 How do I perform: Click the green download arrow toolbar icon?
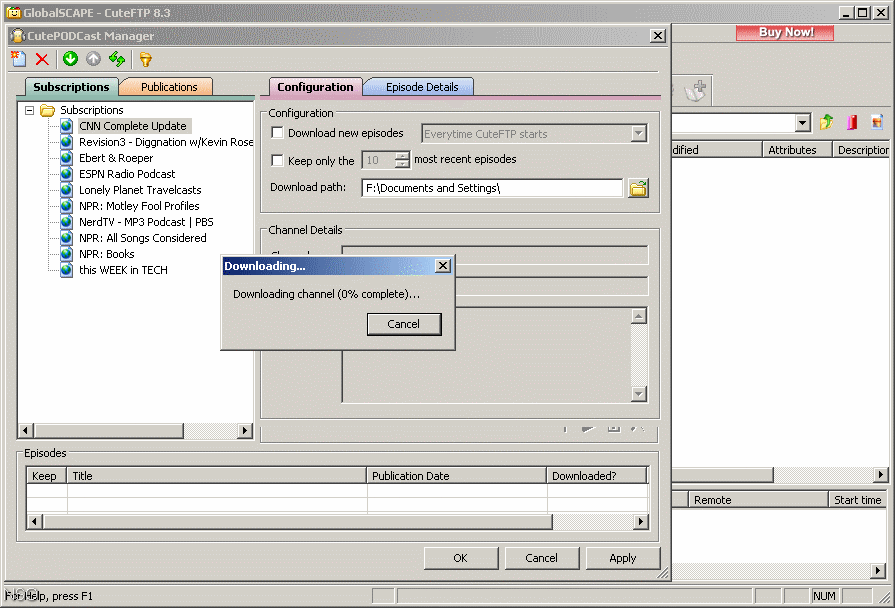(70, 59)
